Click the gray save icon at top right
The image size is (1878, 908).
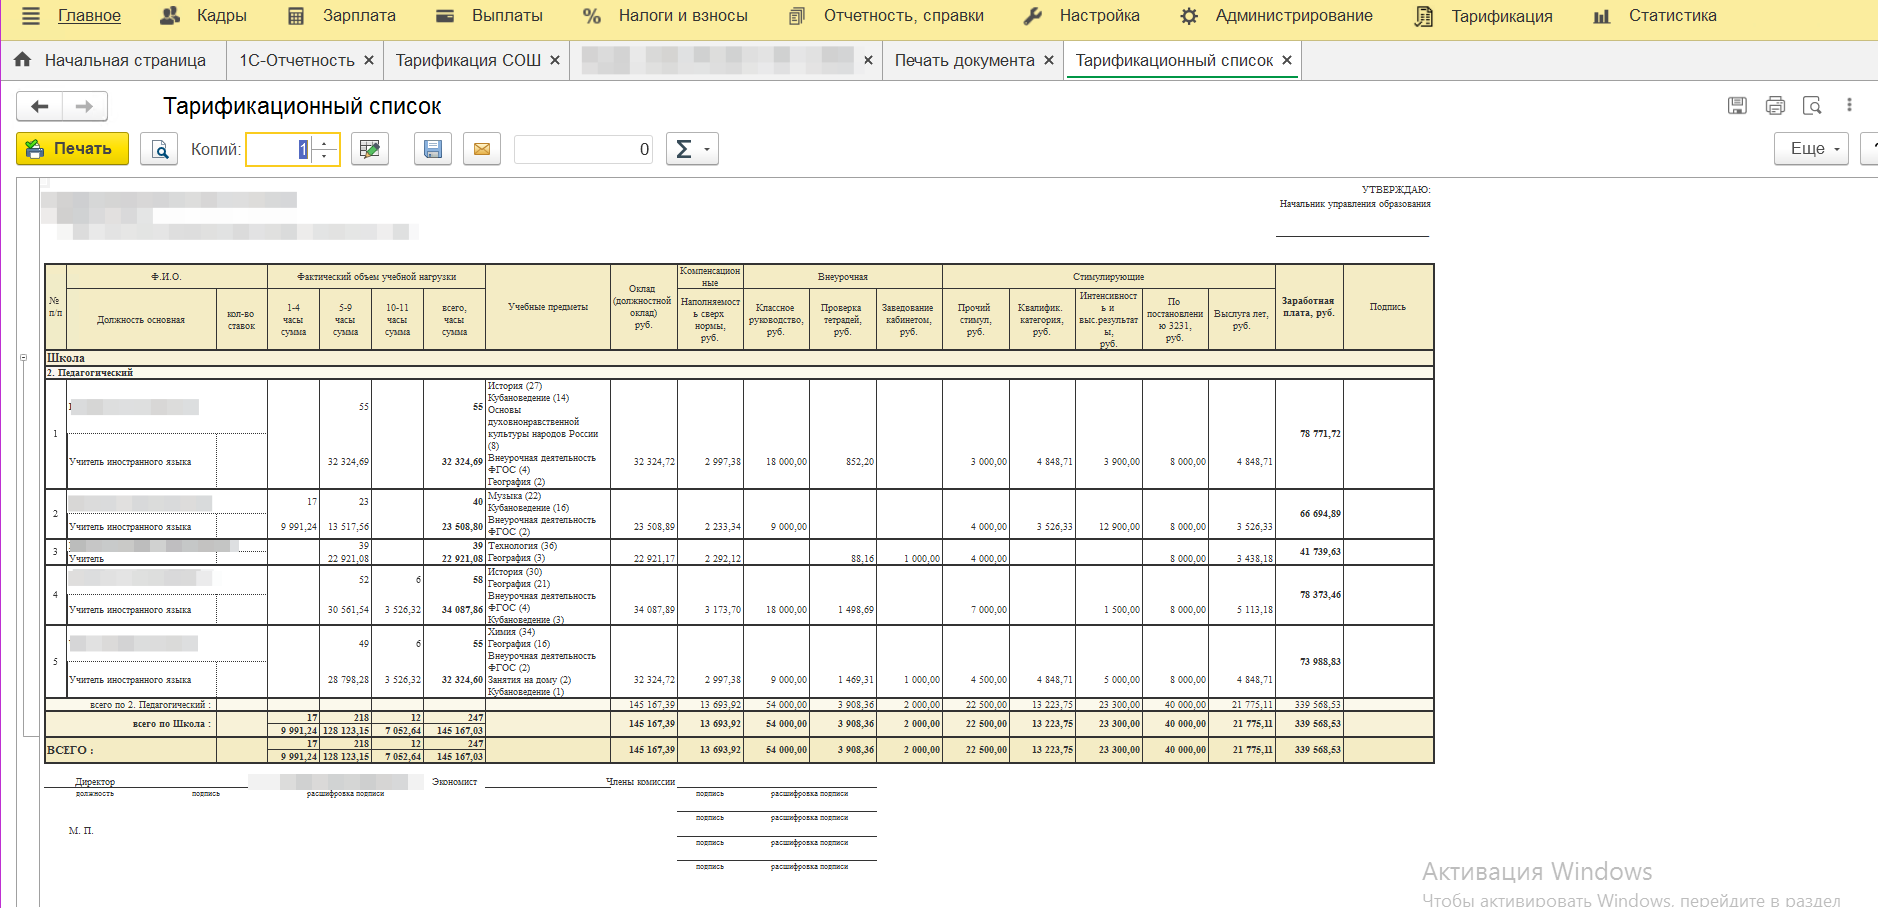pos(1737,106)
